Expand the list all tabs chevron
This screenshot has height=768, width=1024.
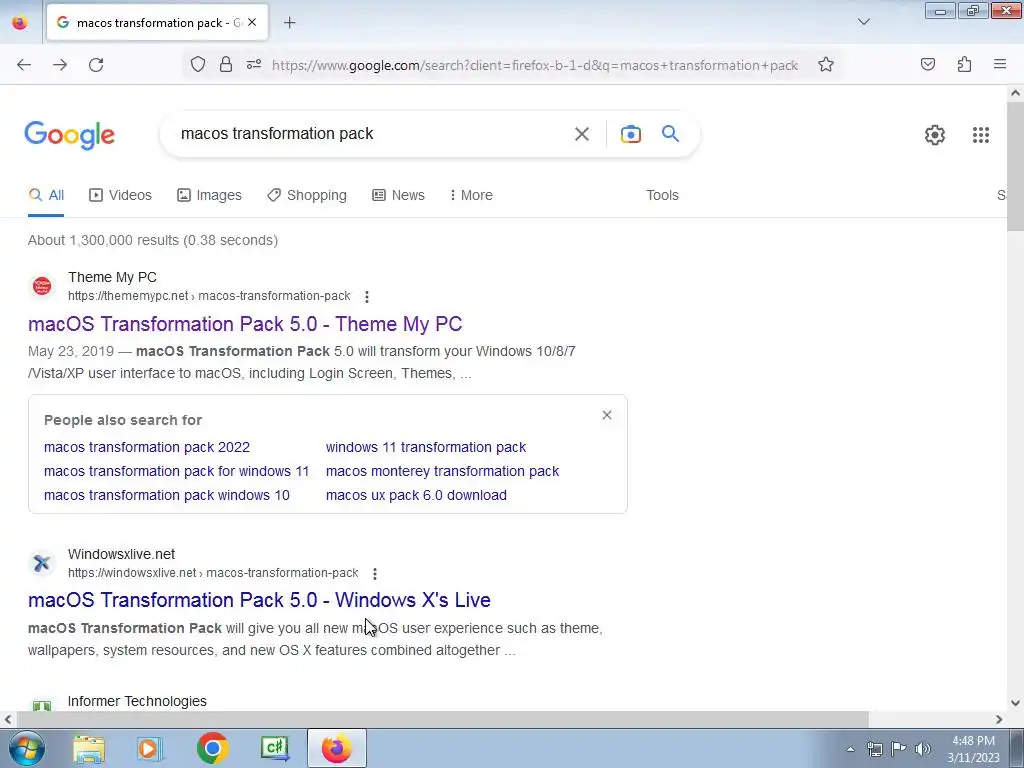pos(863,22)
